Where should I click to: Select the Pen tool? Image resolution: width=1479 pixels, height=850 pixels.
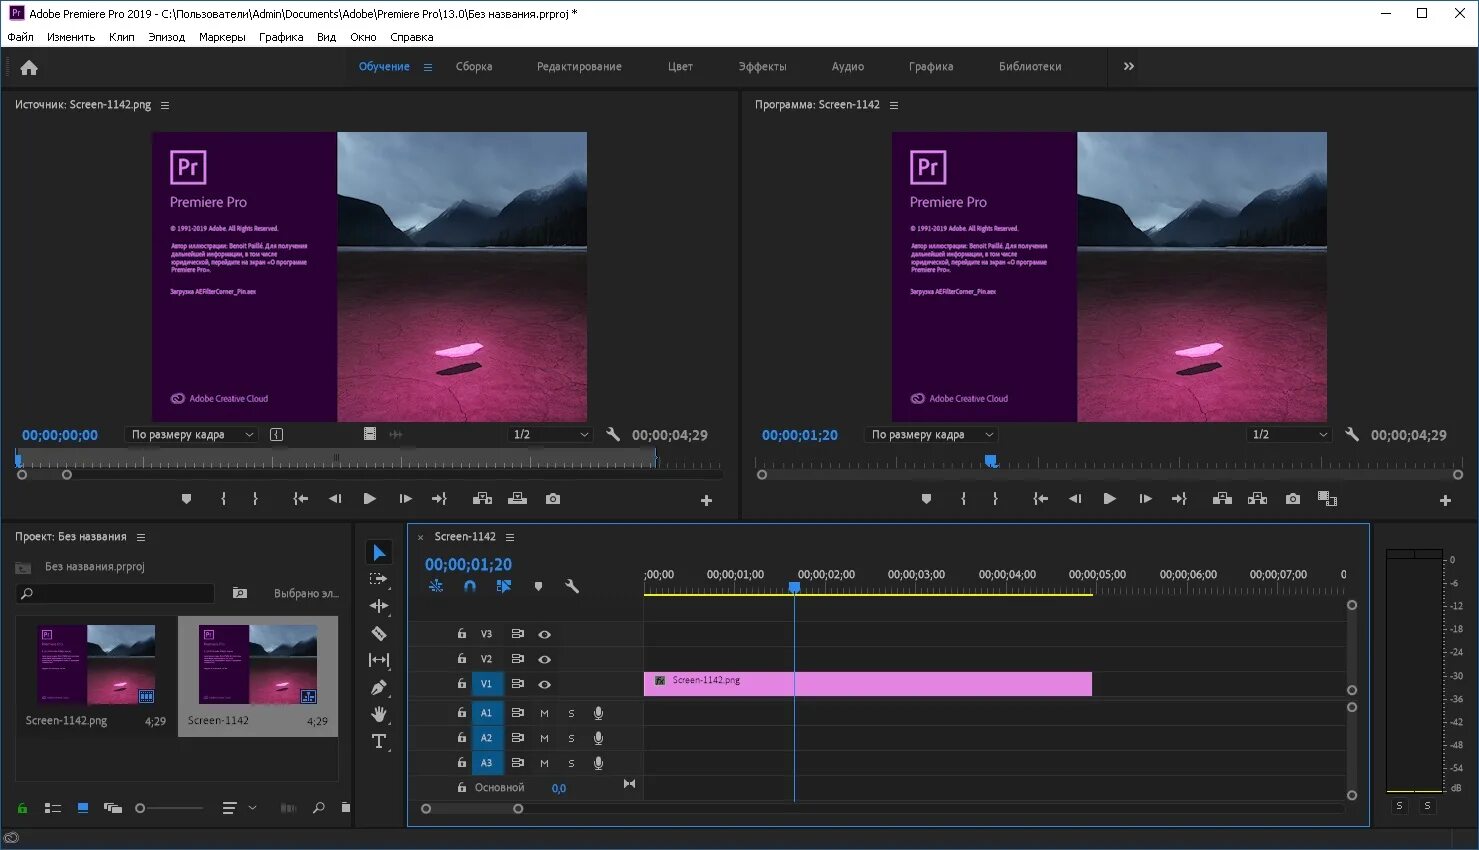tap(379, 687)
